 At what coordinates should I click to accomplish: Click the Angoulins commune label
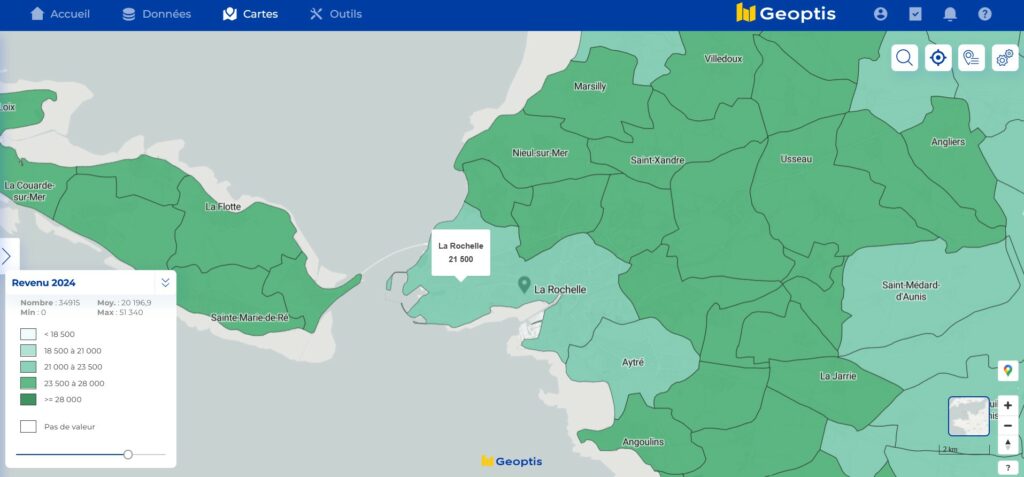643,442
